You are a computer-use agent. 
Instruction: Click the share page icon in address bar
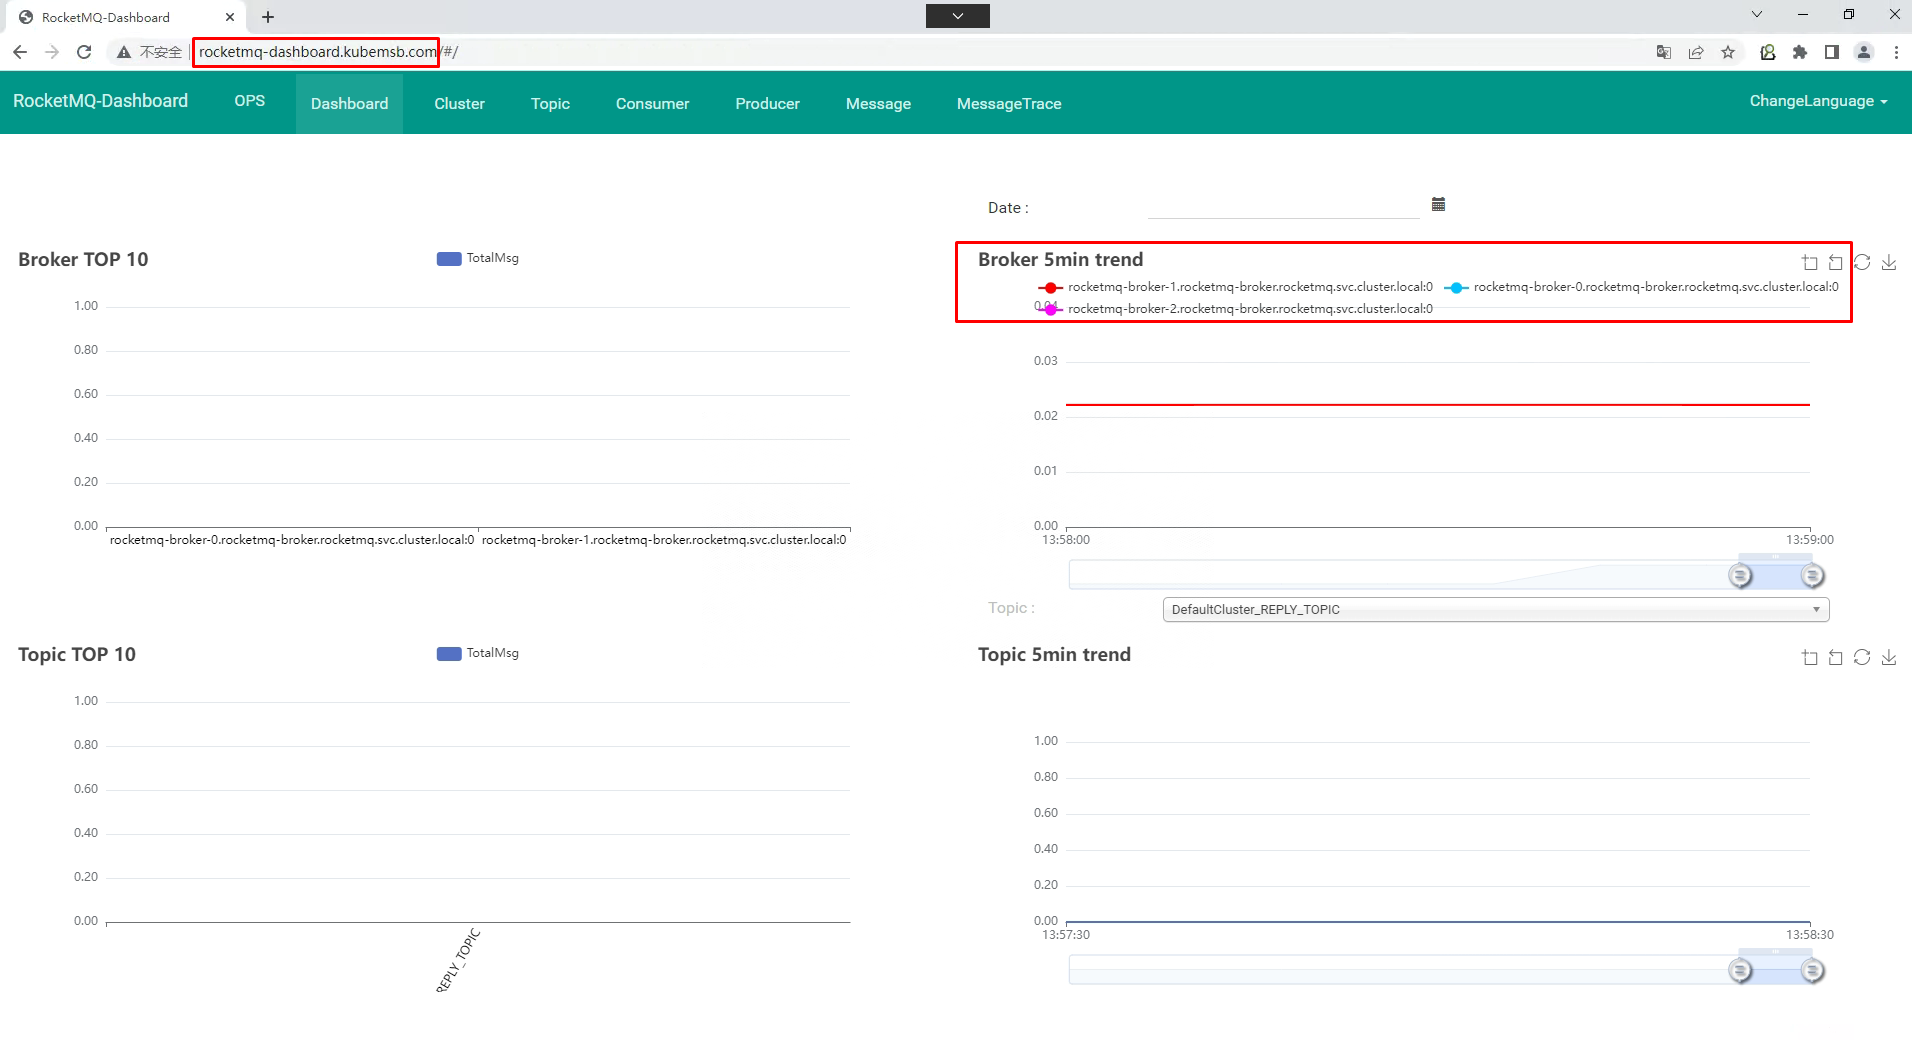(1696, 52)
